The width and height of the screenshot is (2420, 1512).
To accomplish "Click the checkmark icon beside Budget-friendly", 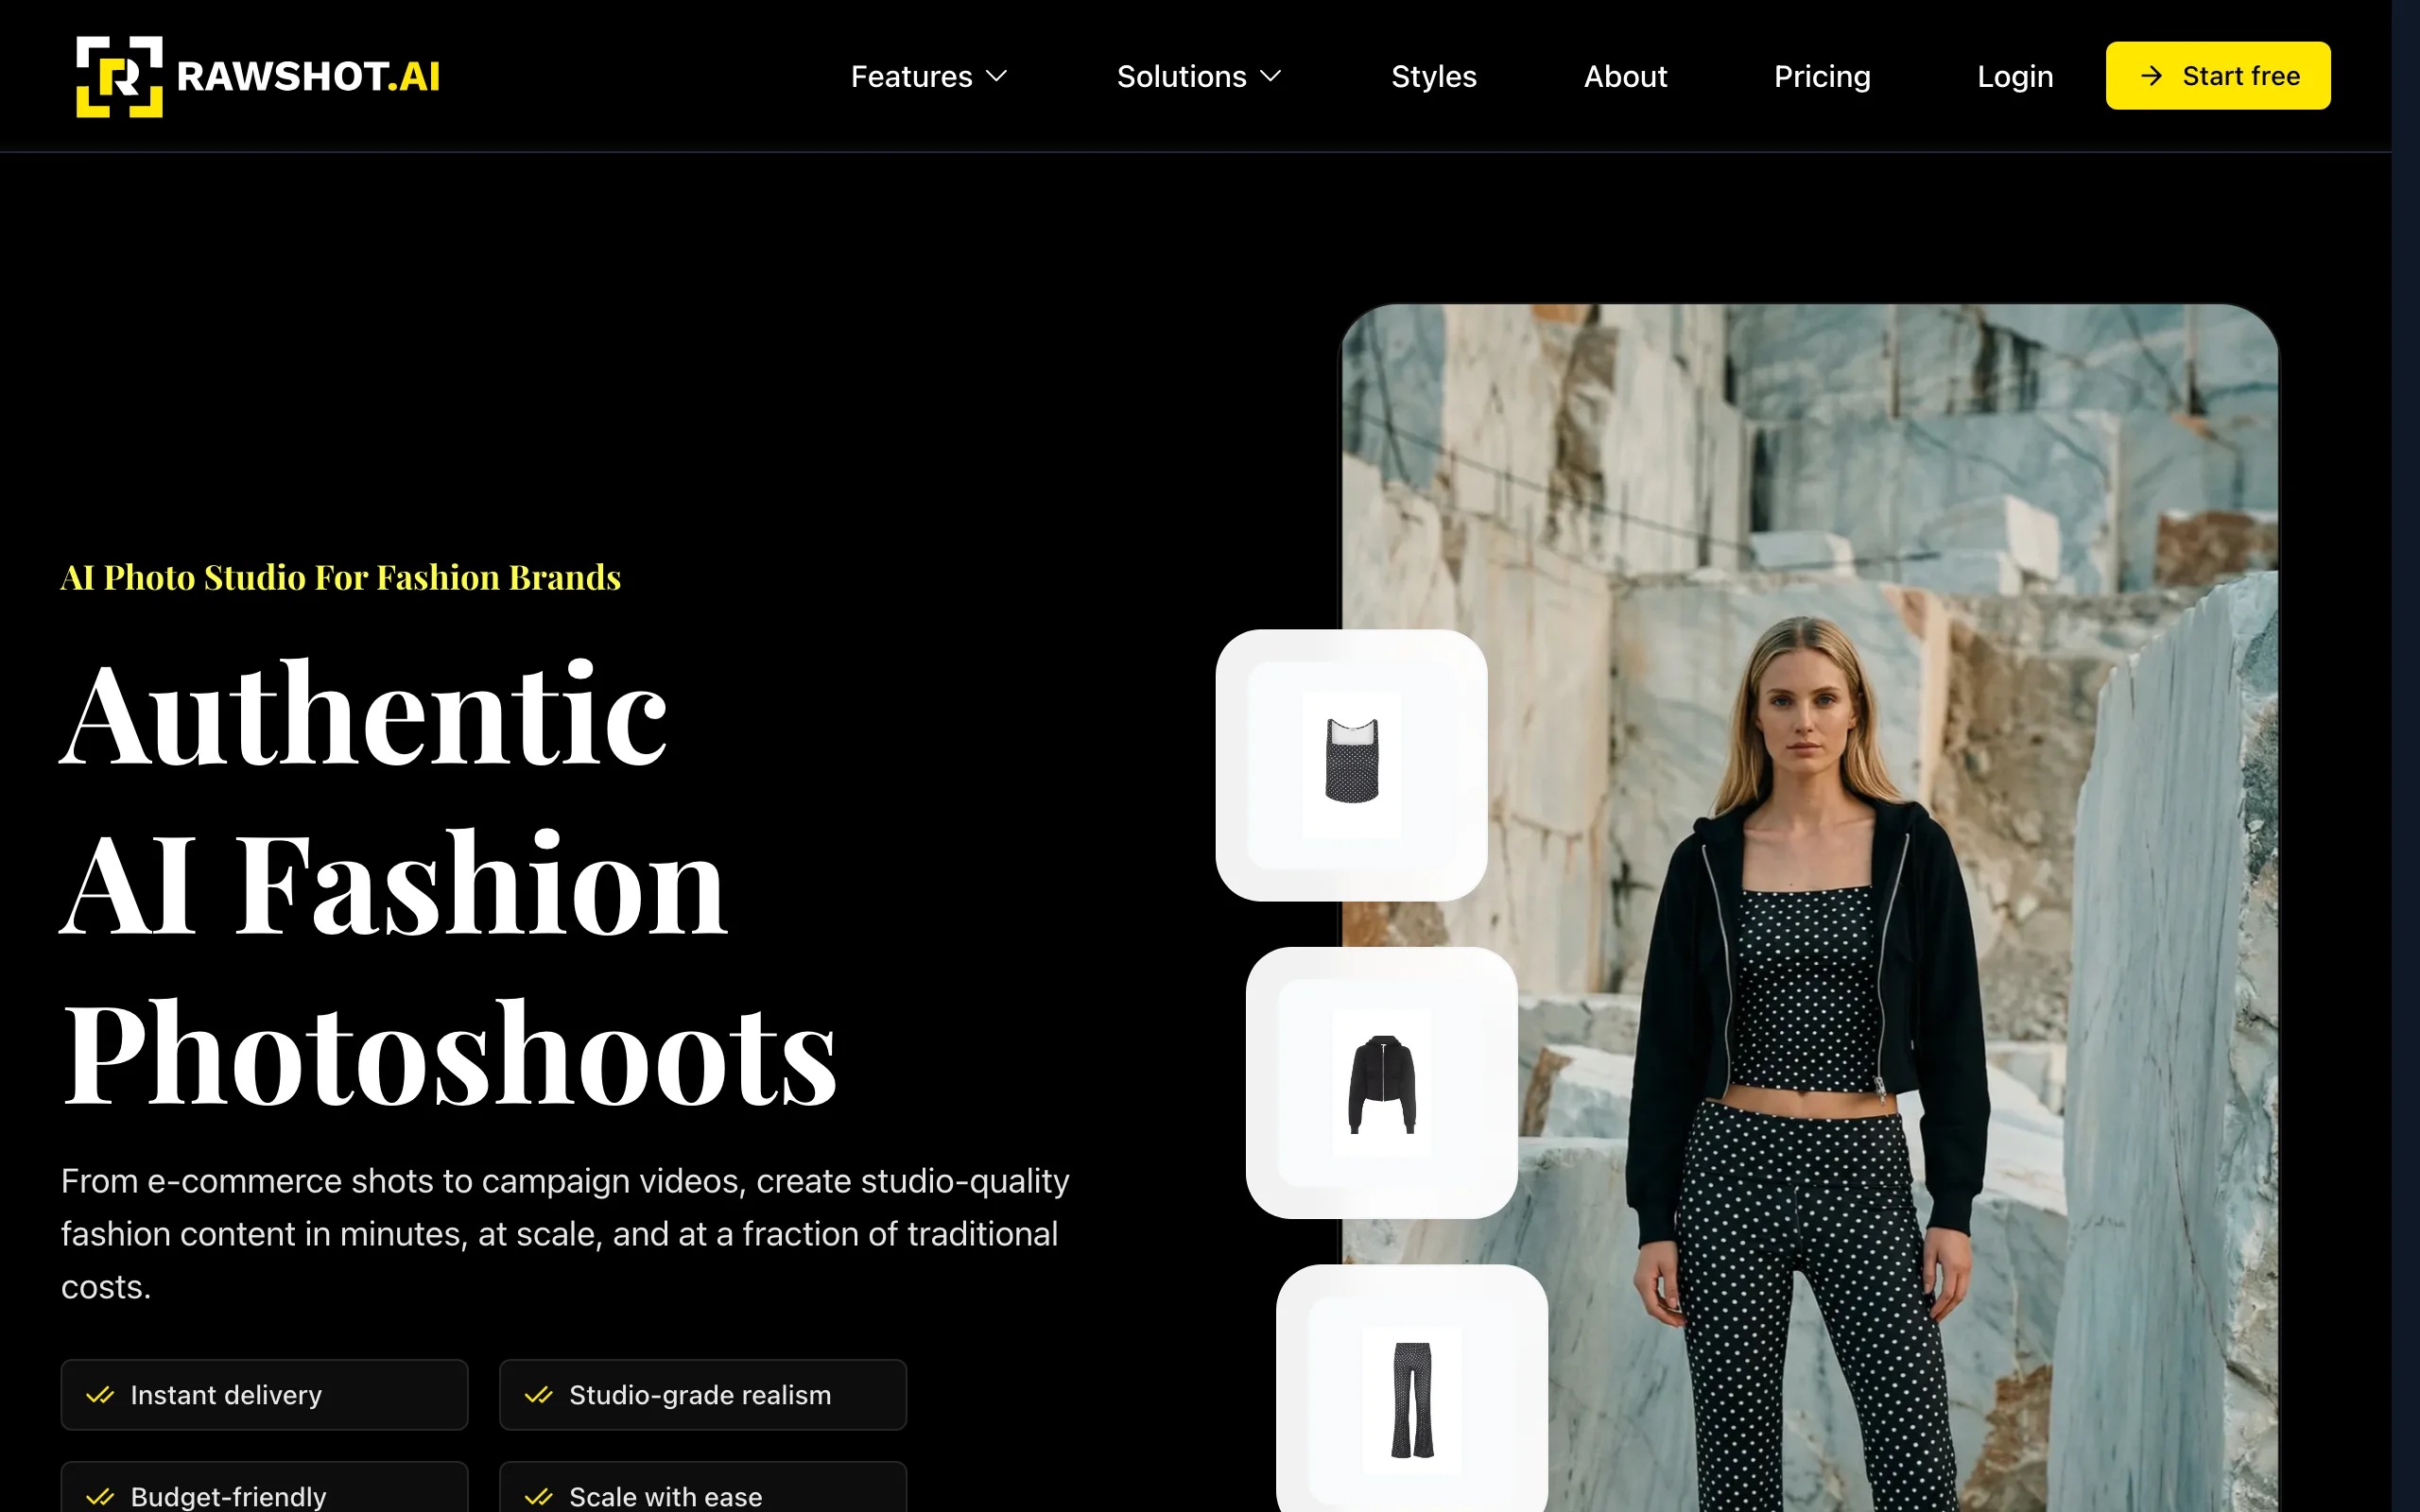I will [101, 1496].
